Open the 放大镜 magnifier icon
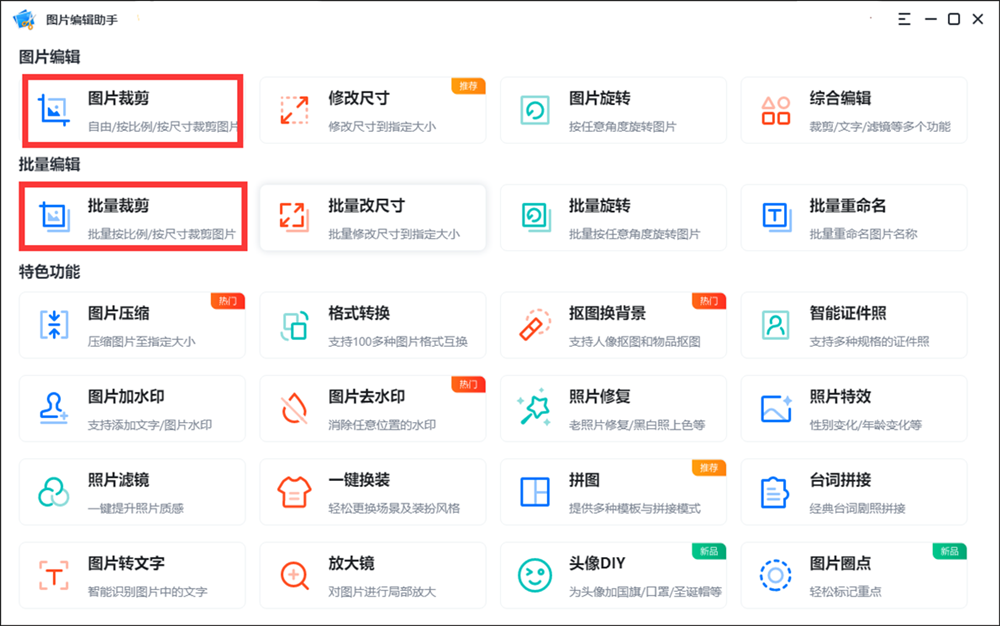The height and width of the screenshot is (626, 1000). point(295,576)
